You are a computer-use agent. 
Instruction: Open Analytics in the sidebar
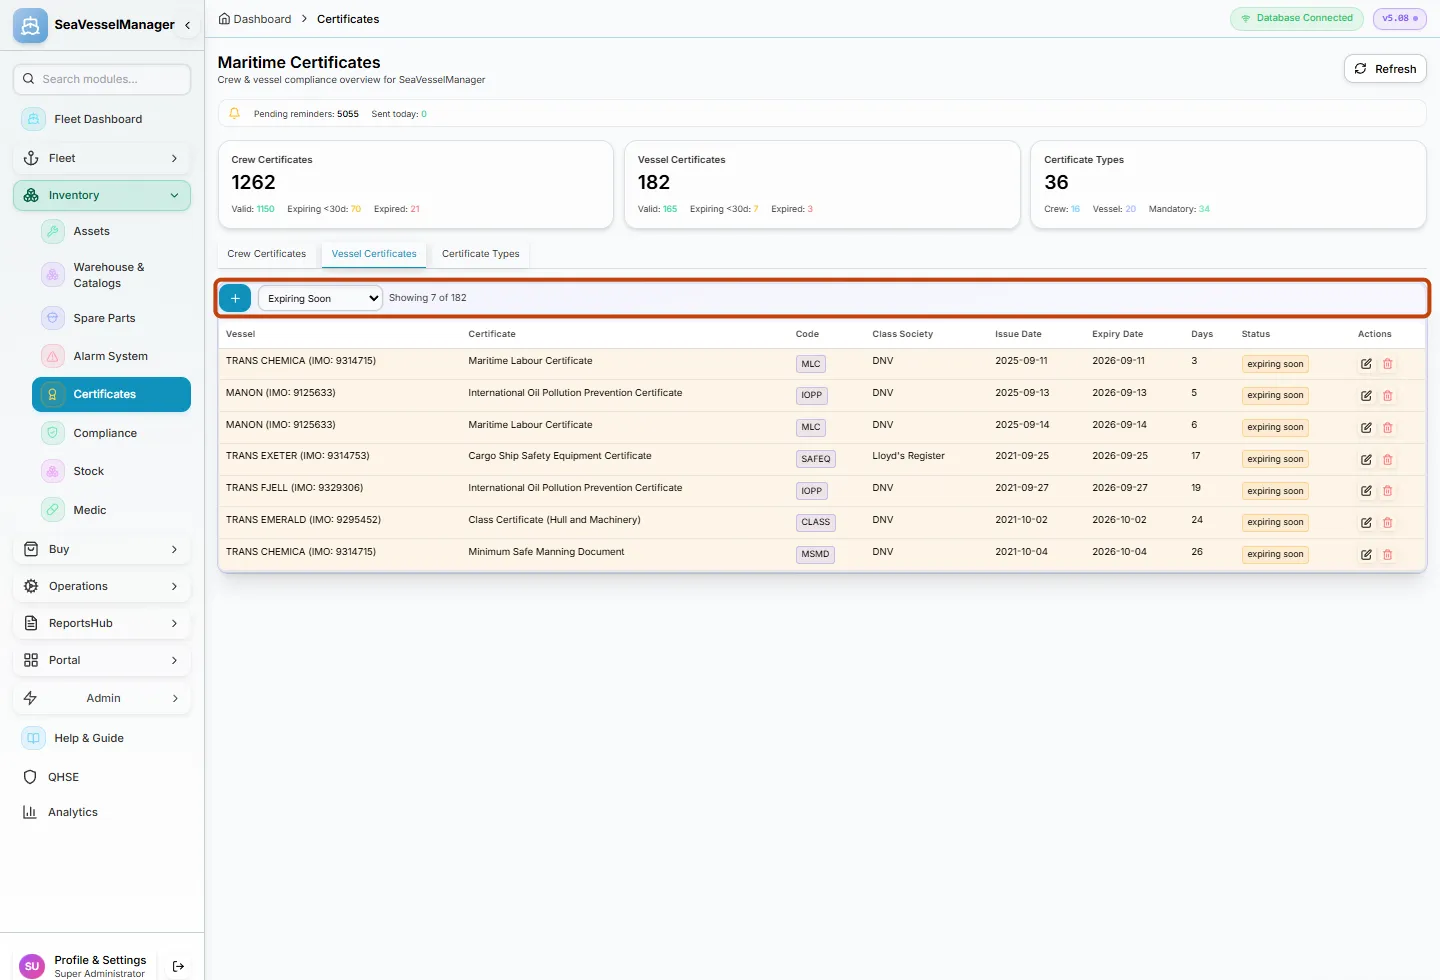point(102,812)
